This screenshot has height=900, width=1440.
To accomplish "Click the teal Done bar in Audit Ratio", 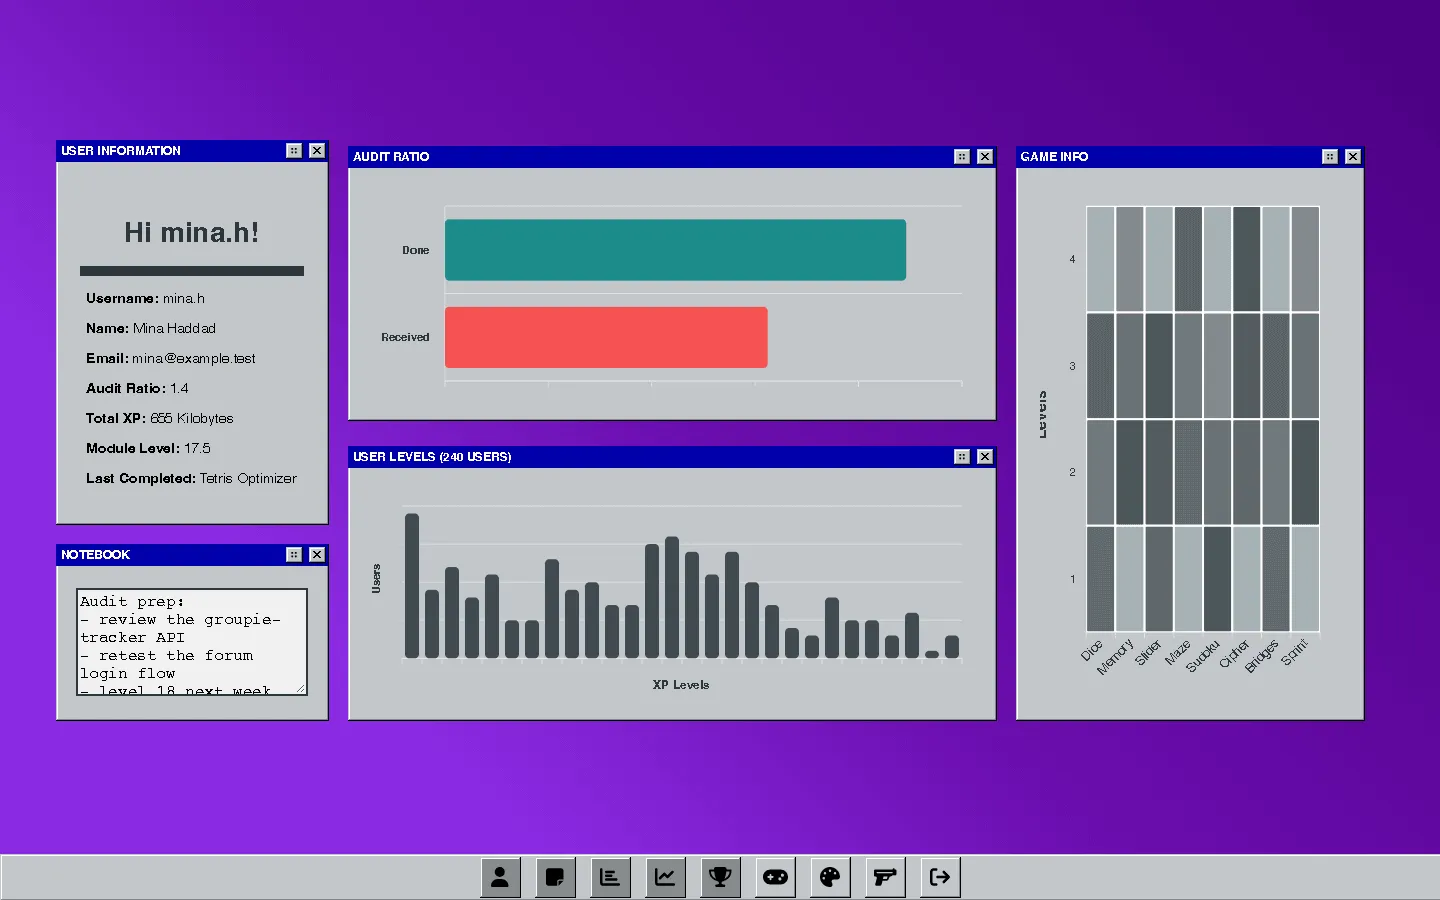I will (x=675, y=250).
